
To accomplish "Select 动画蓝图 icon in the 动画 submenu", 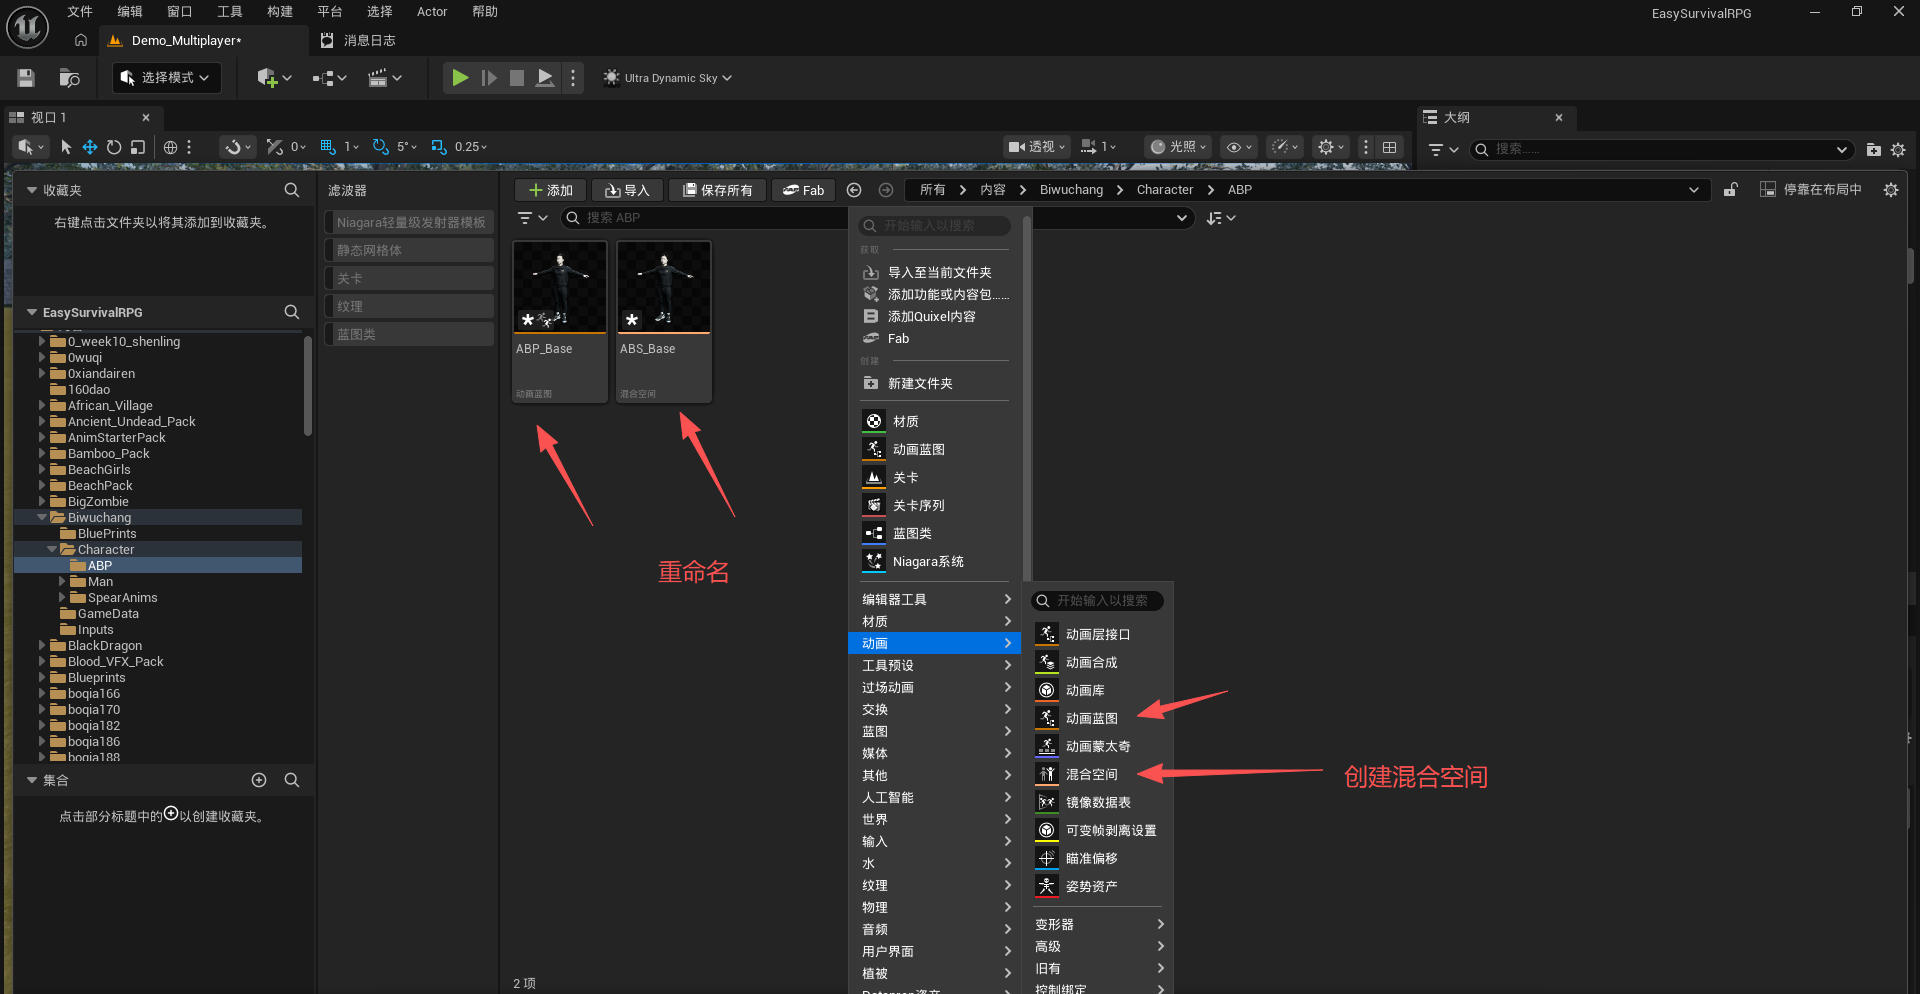I will click(x=1046, y=719).
